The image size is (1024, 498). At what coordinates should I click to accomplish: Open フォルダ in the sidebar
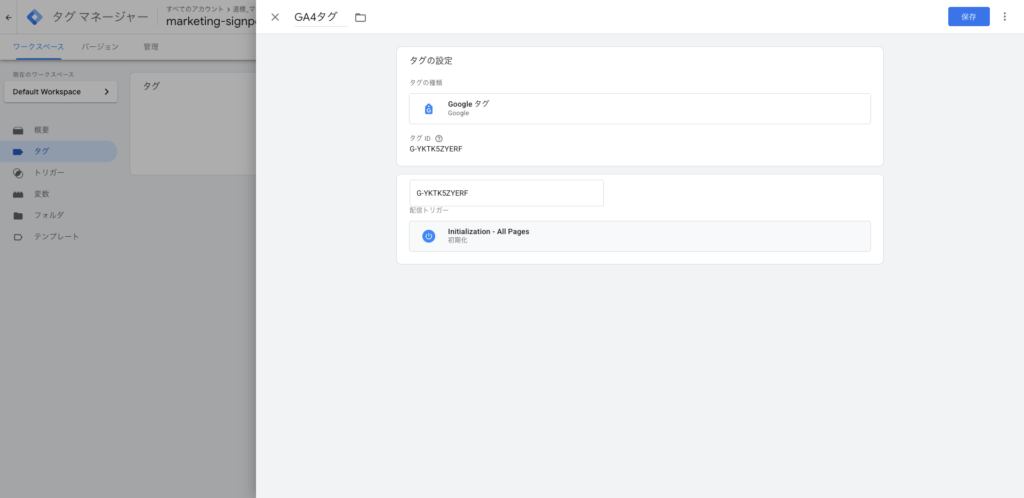(x=59, y=215)
